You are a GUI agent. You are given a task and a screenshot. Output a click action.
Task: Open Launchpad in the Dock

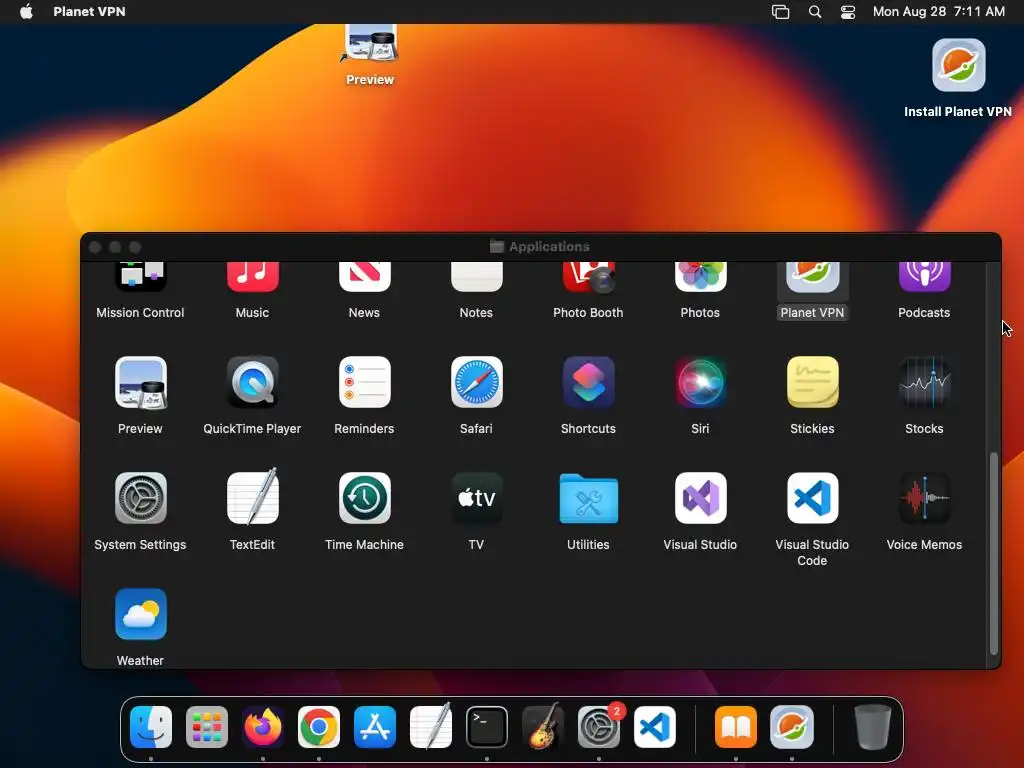[x=207, y=727]
